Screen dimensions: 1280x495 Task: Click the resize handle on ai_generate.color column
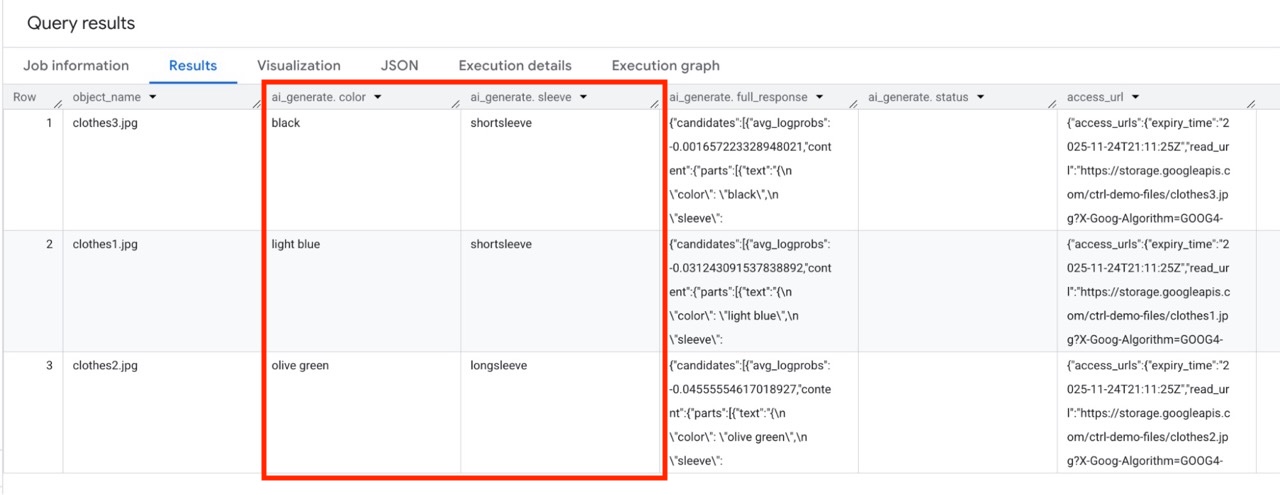coord(454,103)
